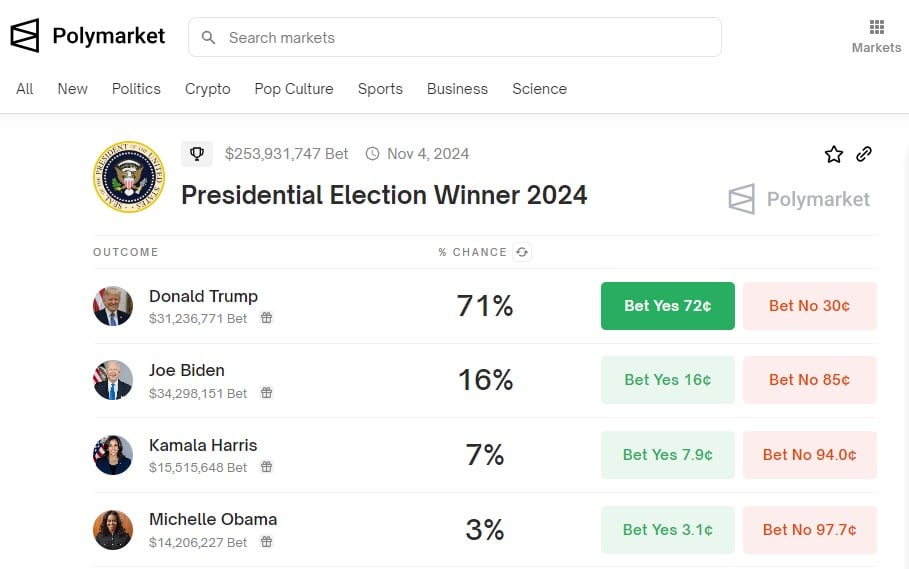Open the Donald Trump outcome name link
Image resolution: width=909 pixels, height=569 pixels.
203,296
